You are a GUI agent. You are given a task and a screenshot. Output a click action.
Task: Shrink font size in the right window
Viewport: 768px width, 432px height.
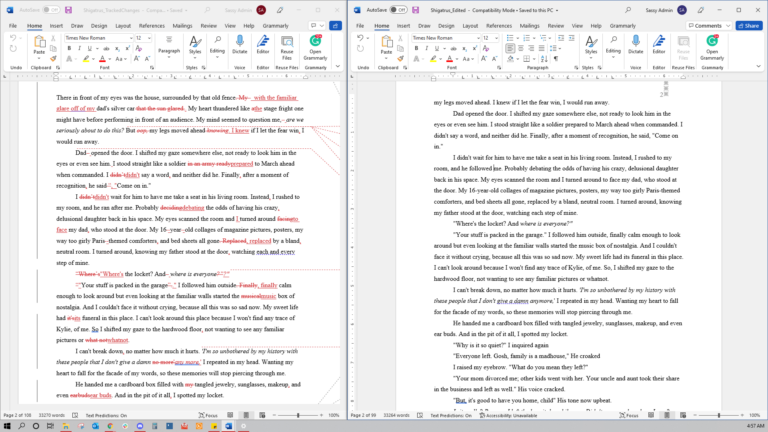[x=494, y=59]
